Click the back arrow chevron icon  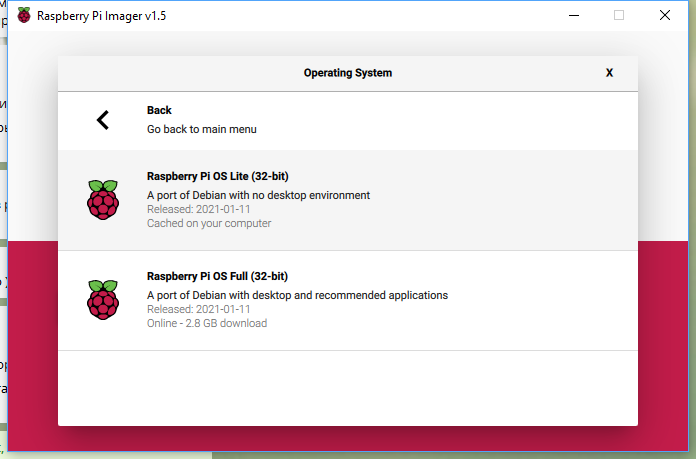pyautogui.click(x=103, y=120)
